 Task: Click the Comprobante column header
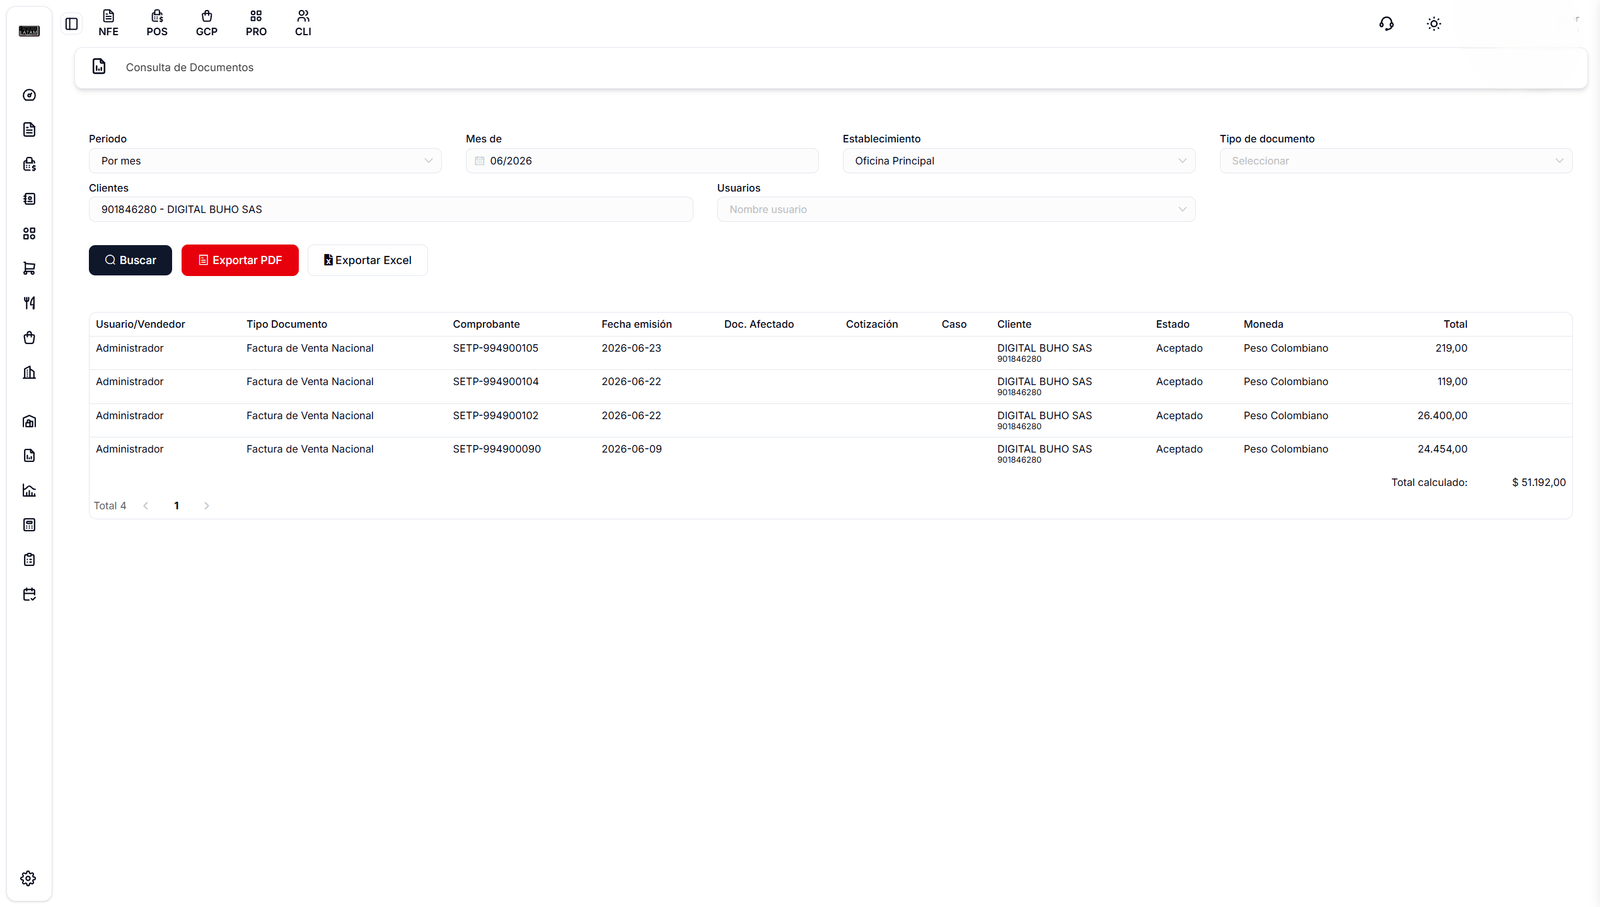486,324
